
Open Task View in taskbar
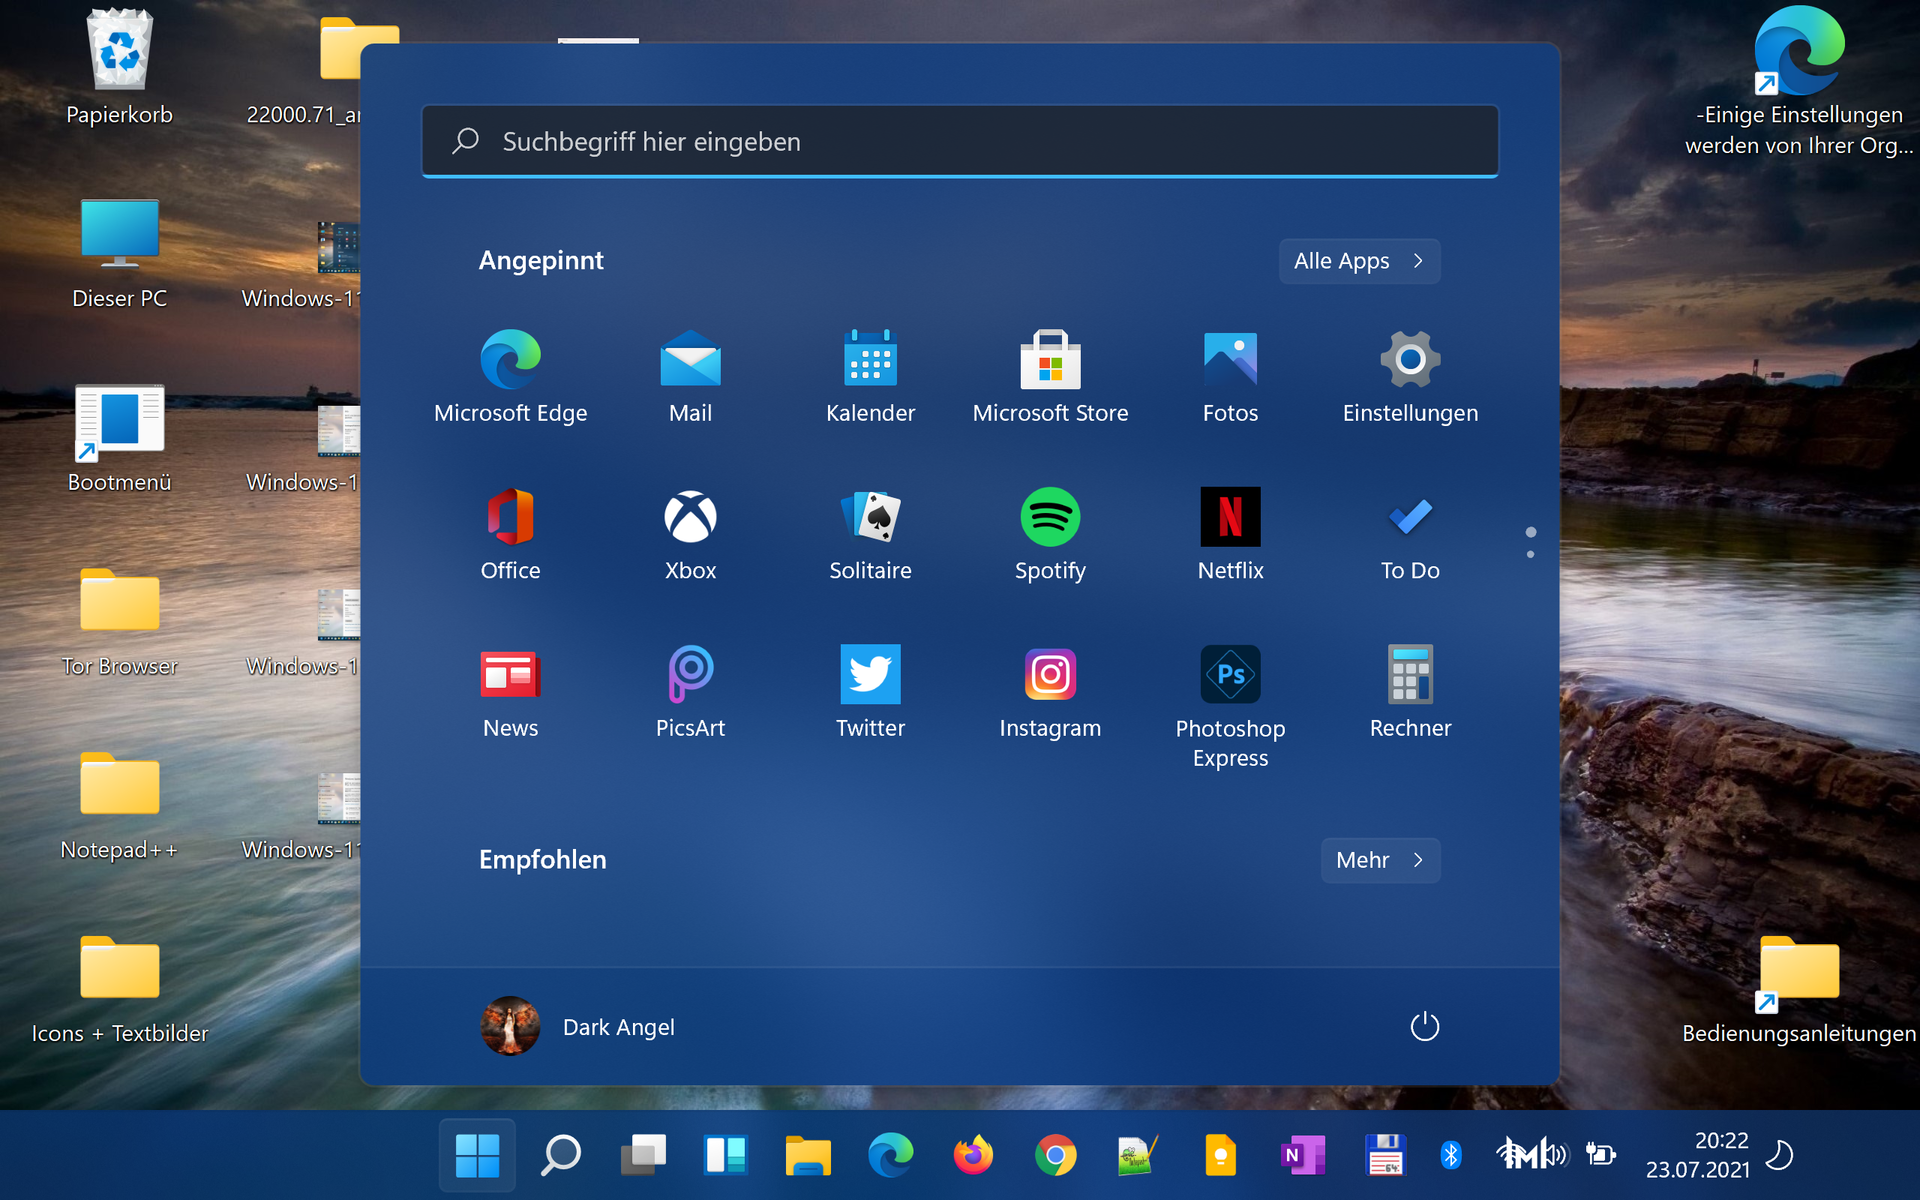[643, 1155]
